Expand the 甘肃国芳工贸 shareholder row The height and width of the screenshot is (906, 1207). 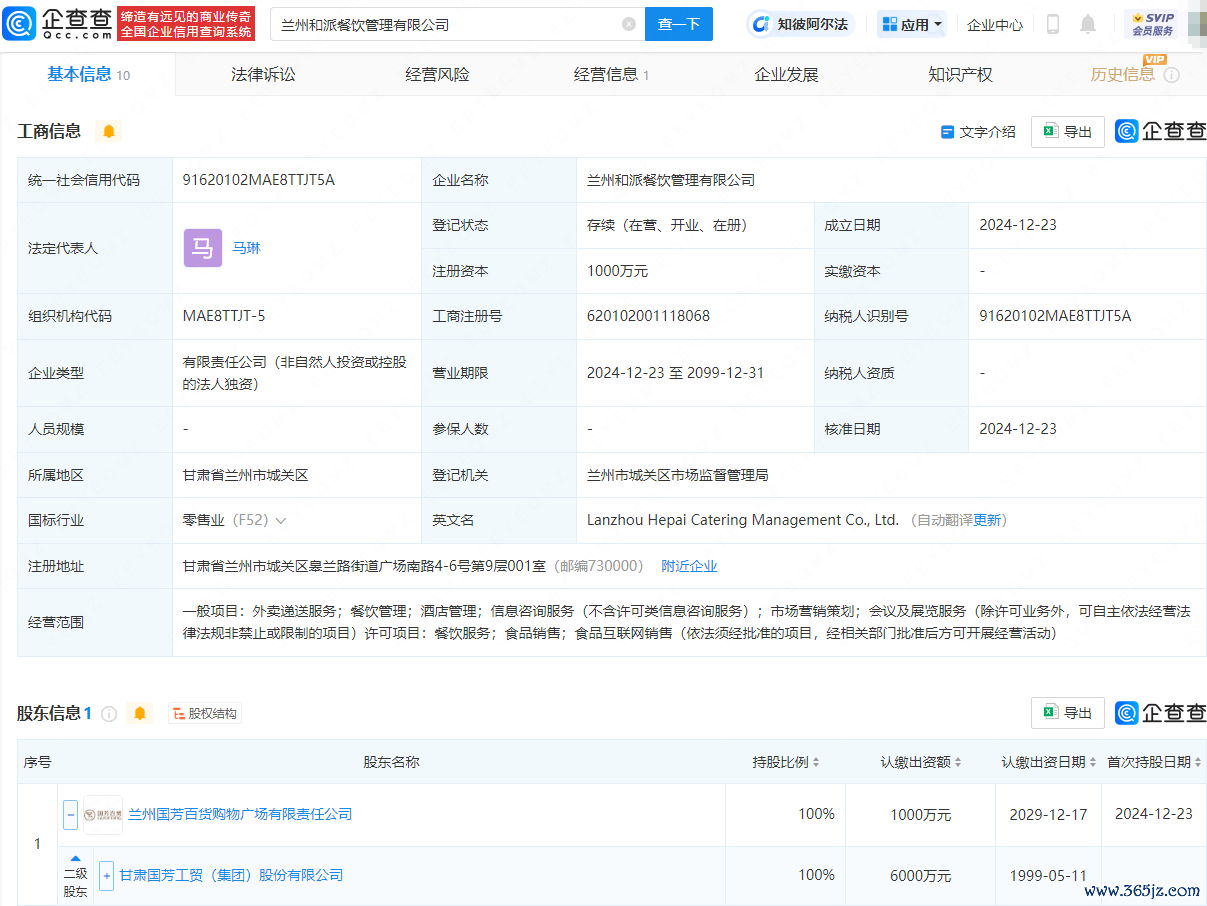[x=106, y=875]
